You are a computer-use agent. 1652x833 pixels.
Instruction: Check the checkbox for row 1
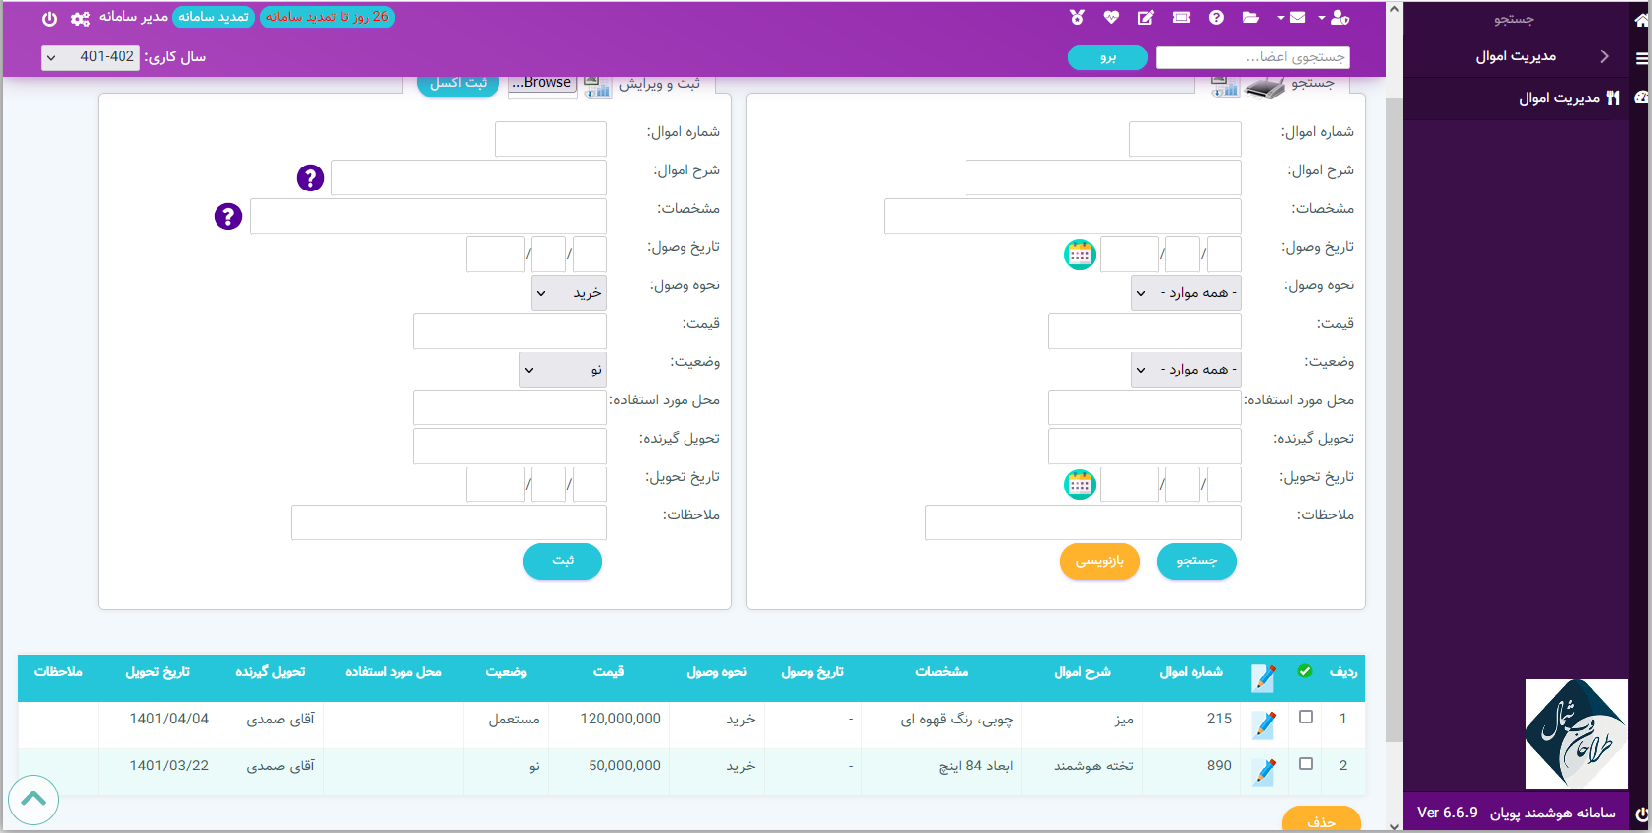click(x=1306, y=717)
